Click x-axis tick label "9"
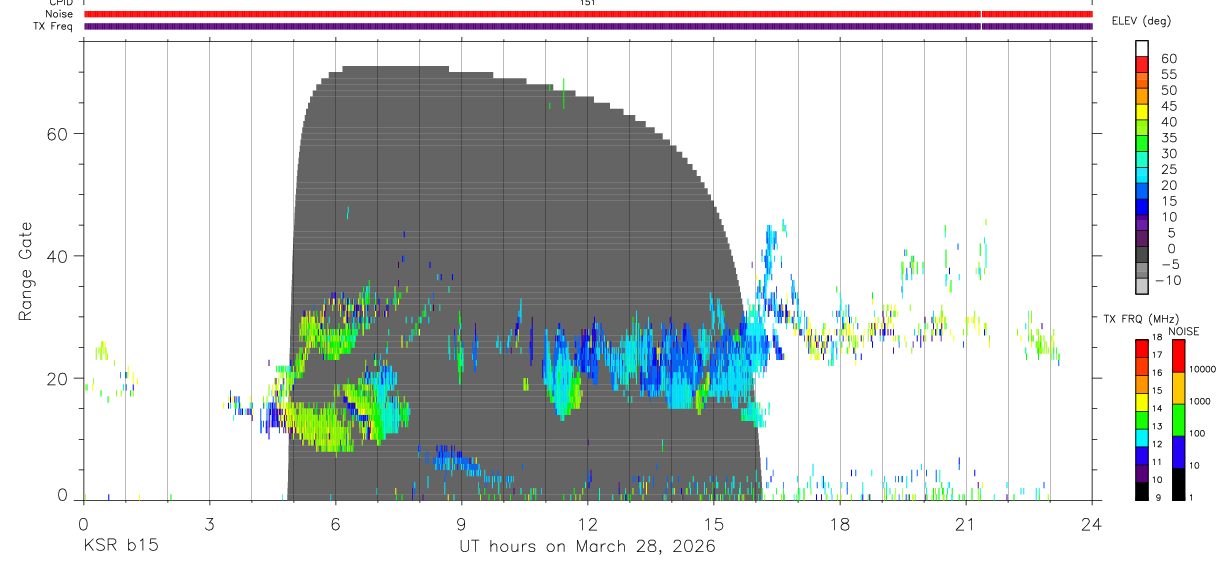The width and height of the screenshot is (1228, 567). pos(461,525)
